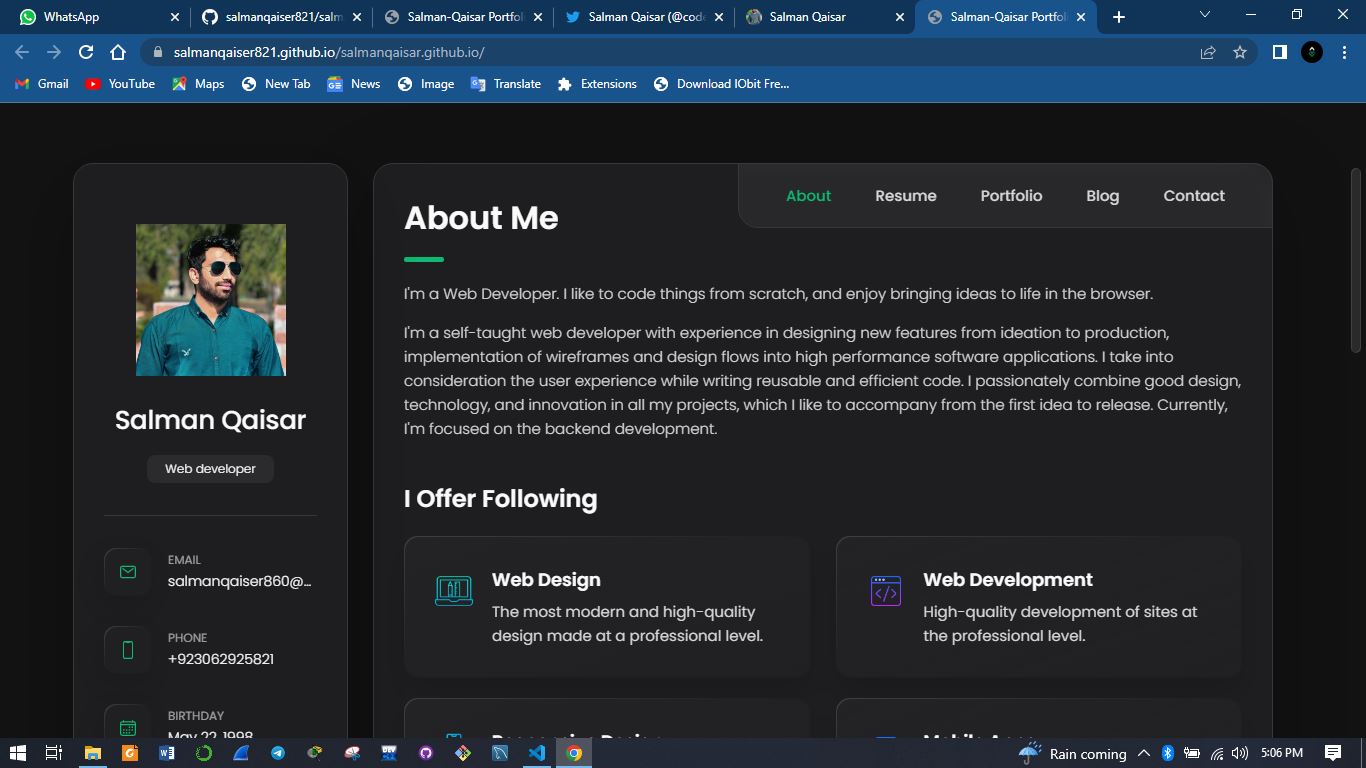Select the About navigation item
Viewport: 1366px width, 768px height.
808,196
